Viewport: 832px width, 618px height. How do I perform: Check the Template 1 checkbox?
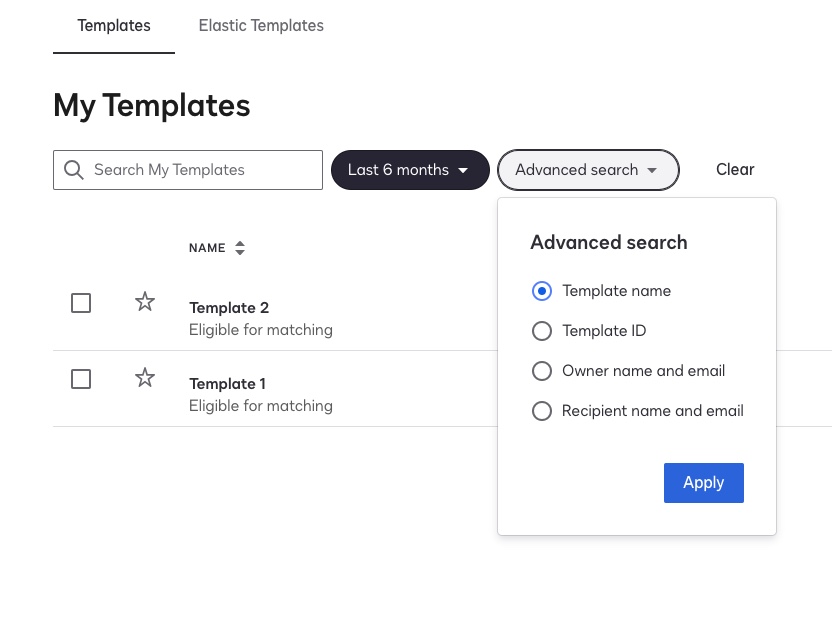point(81,379)
